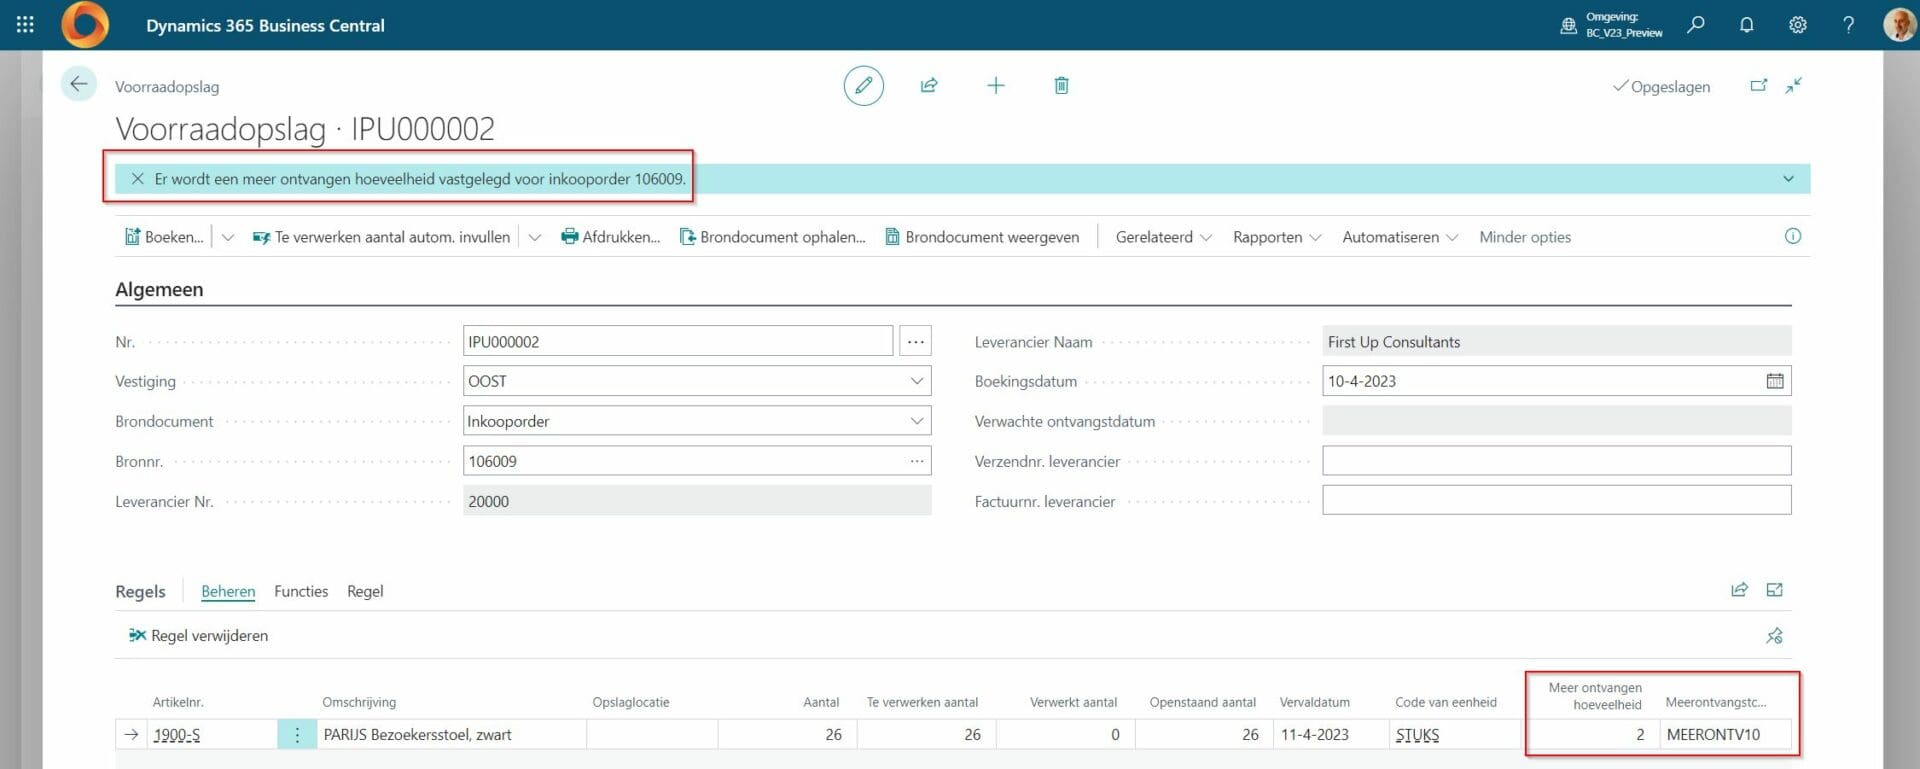Collapse the page with shrink icon

(1794, 86)
